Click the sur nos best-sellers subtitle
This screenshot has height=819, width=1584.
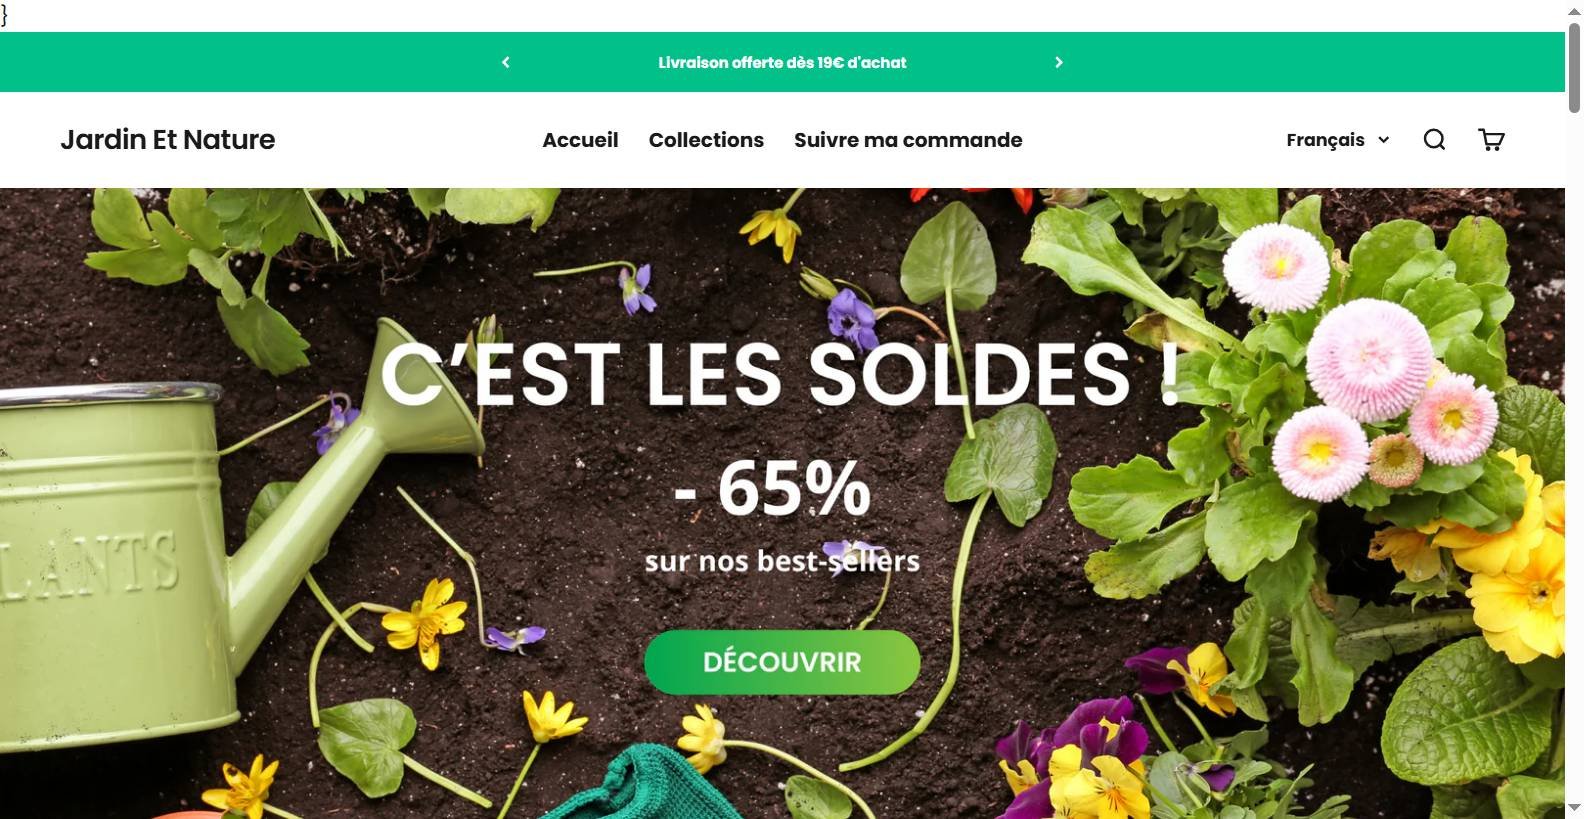tap(782, 561)
